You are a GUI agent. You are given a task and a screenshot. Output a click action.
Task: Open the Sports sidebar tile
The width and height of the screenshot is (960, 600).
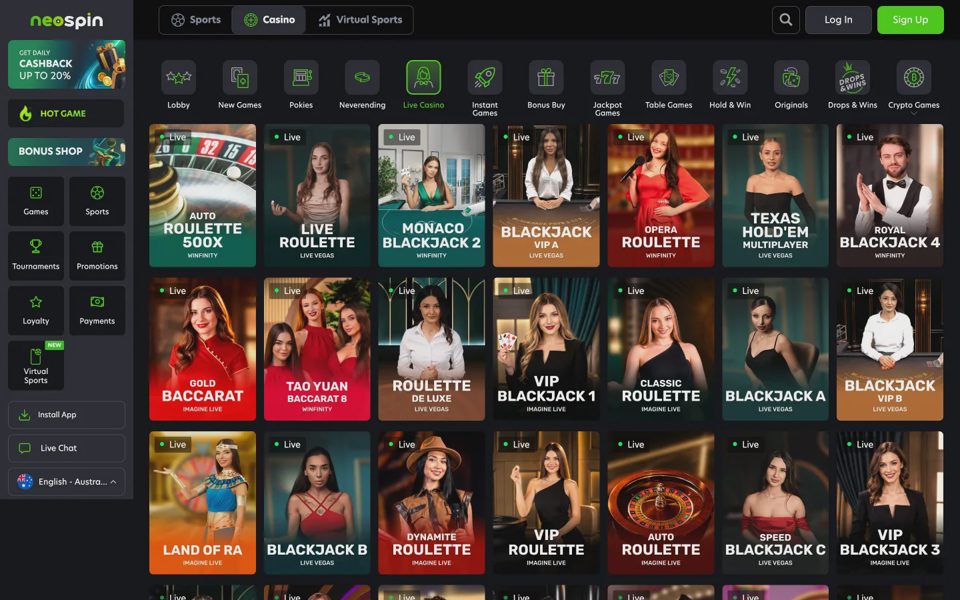click(x=97, y=201)
